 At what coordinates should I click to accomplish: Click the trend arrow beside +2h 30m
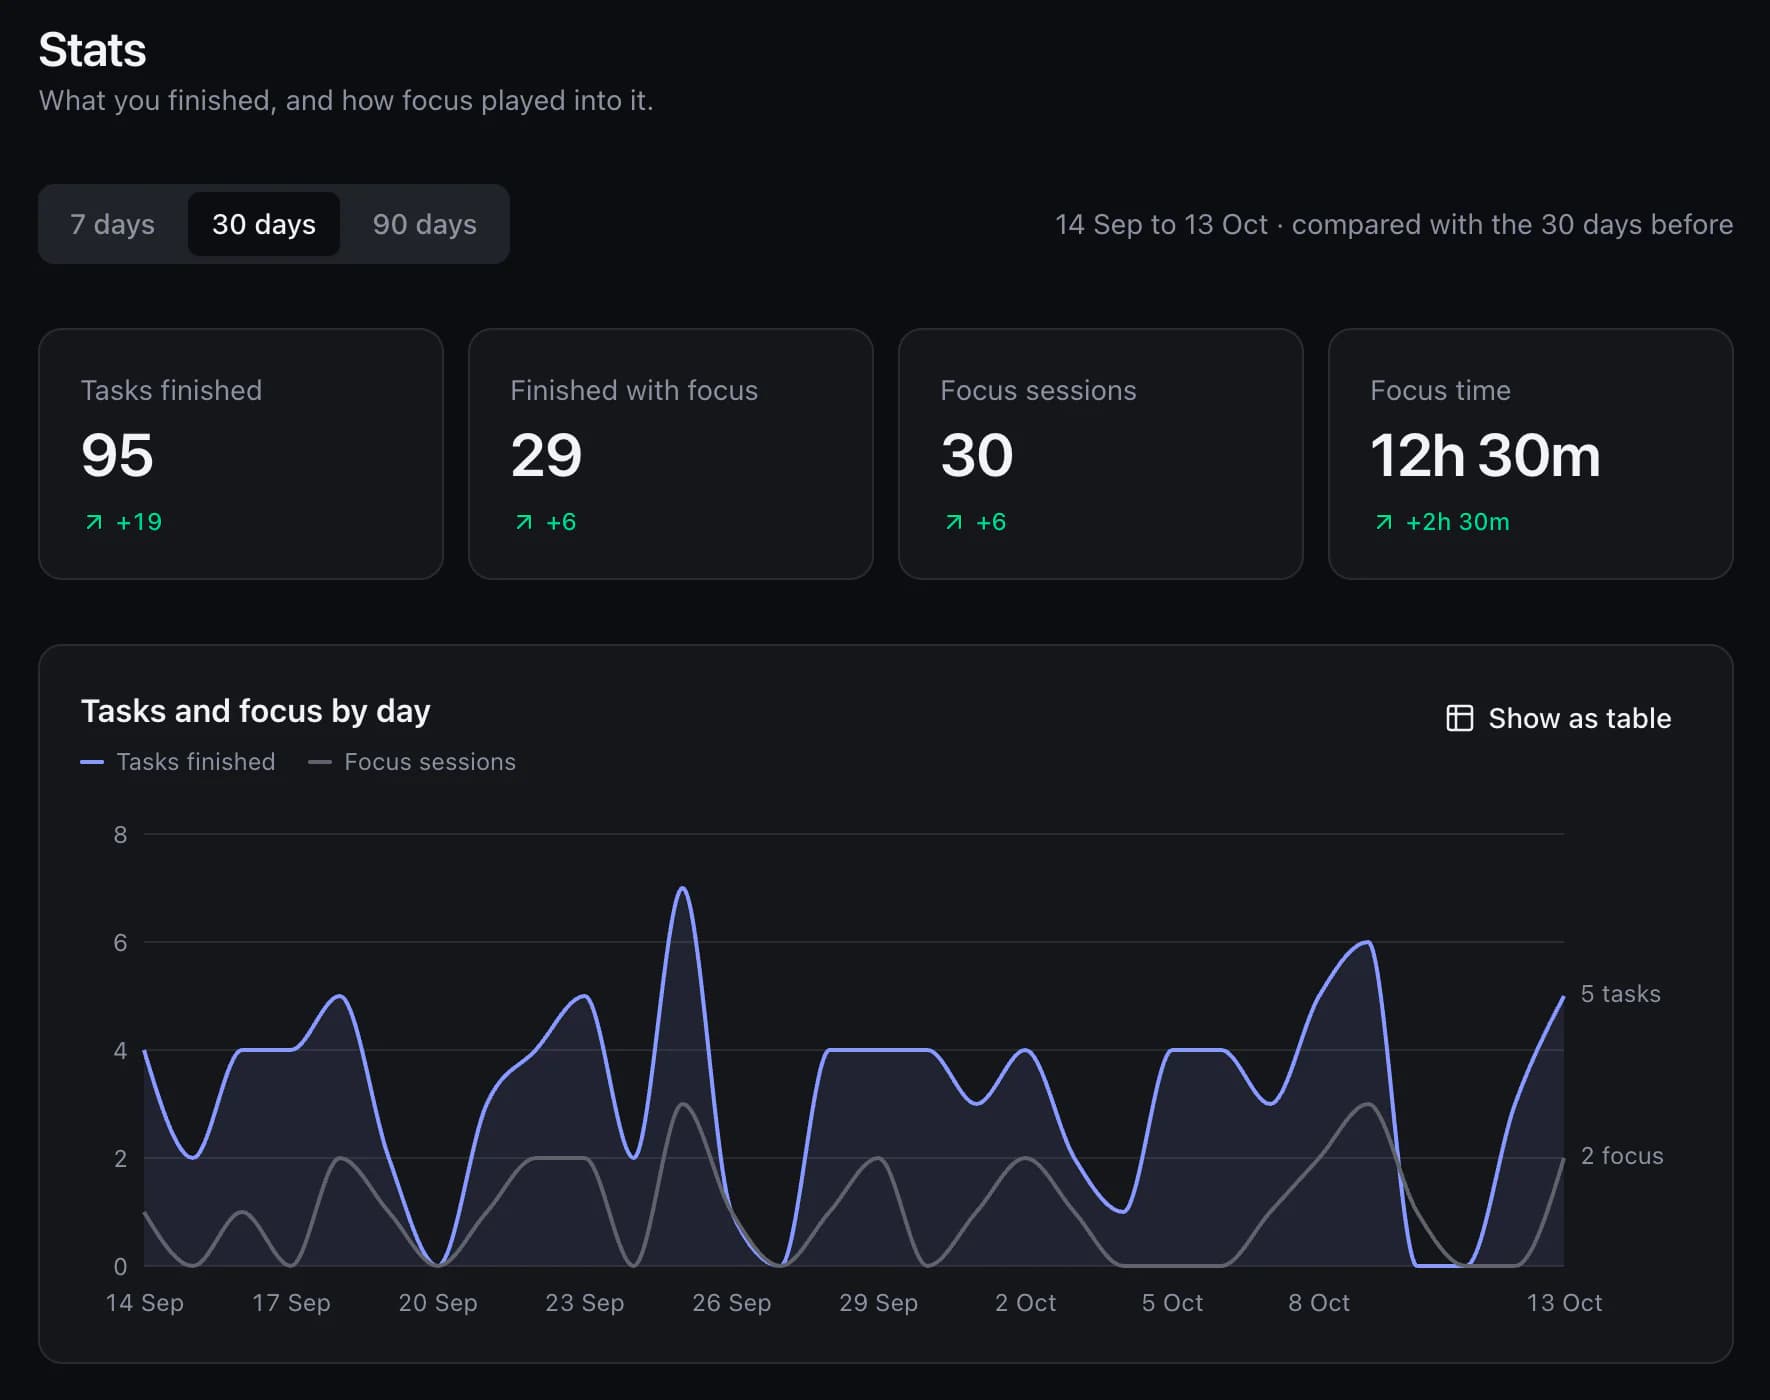tap(1384, 522)
